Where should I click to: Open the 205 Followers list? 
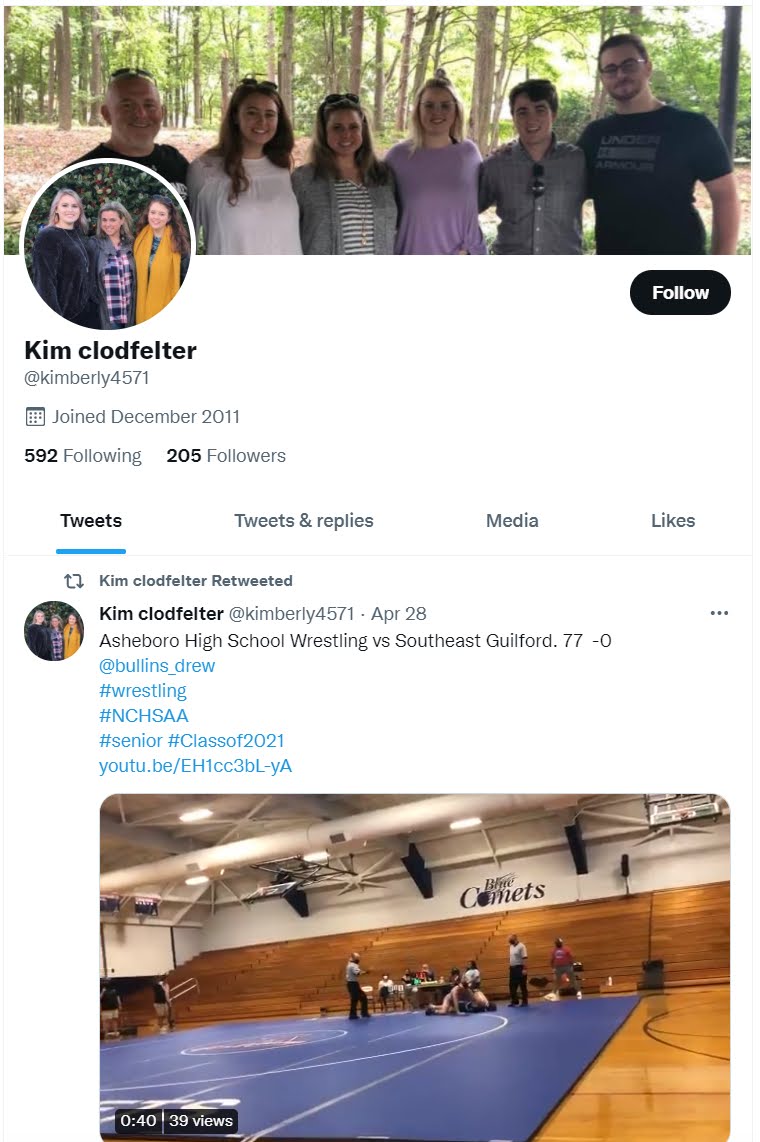point(226,456)
